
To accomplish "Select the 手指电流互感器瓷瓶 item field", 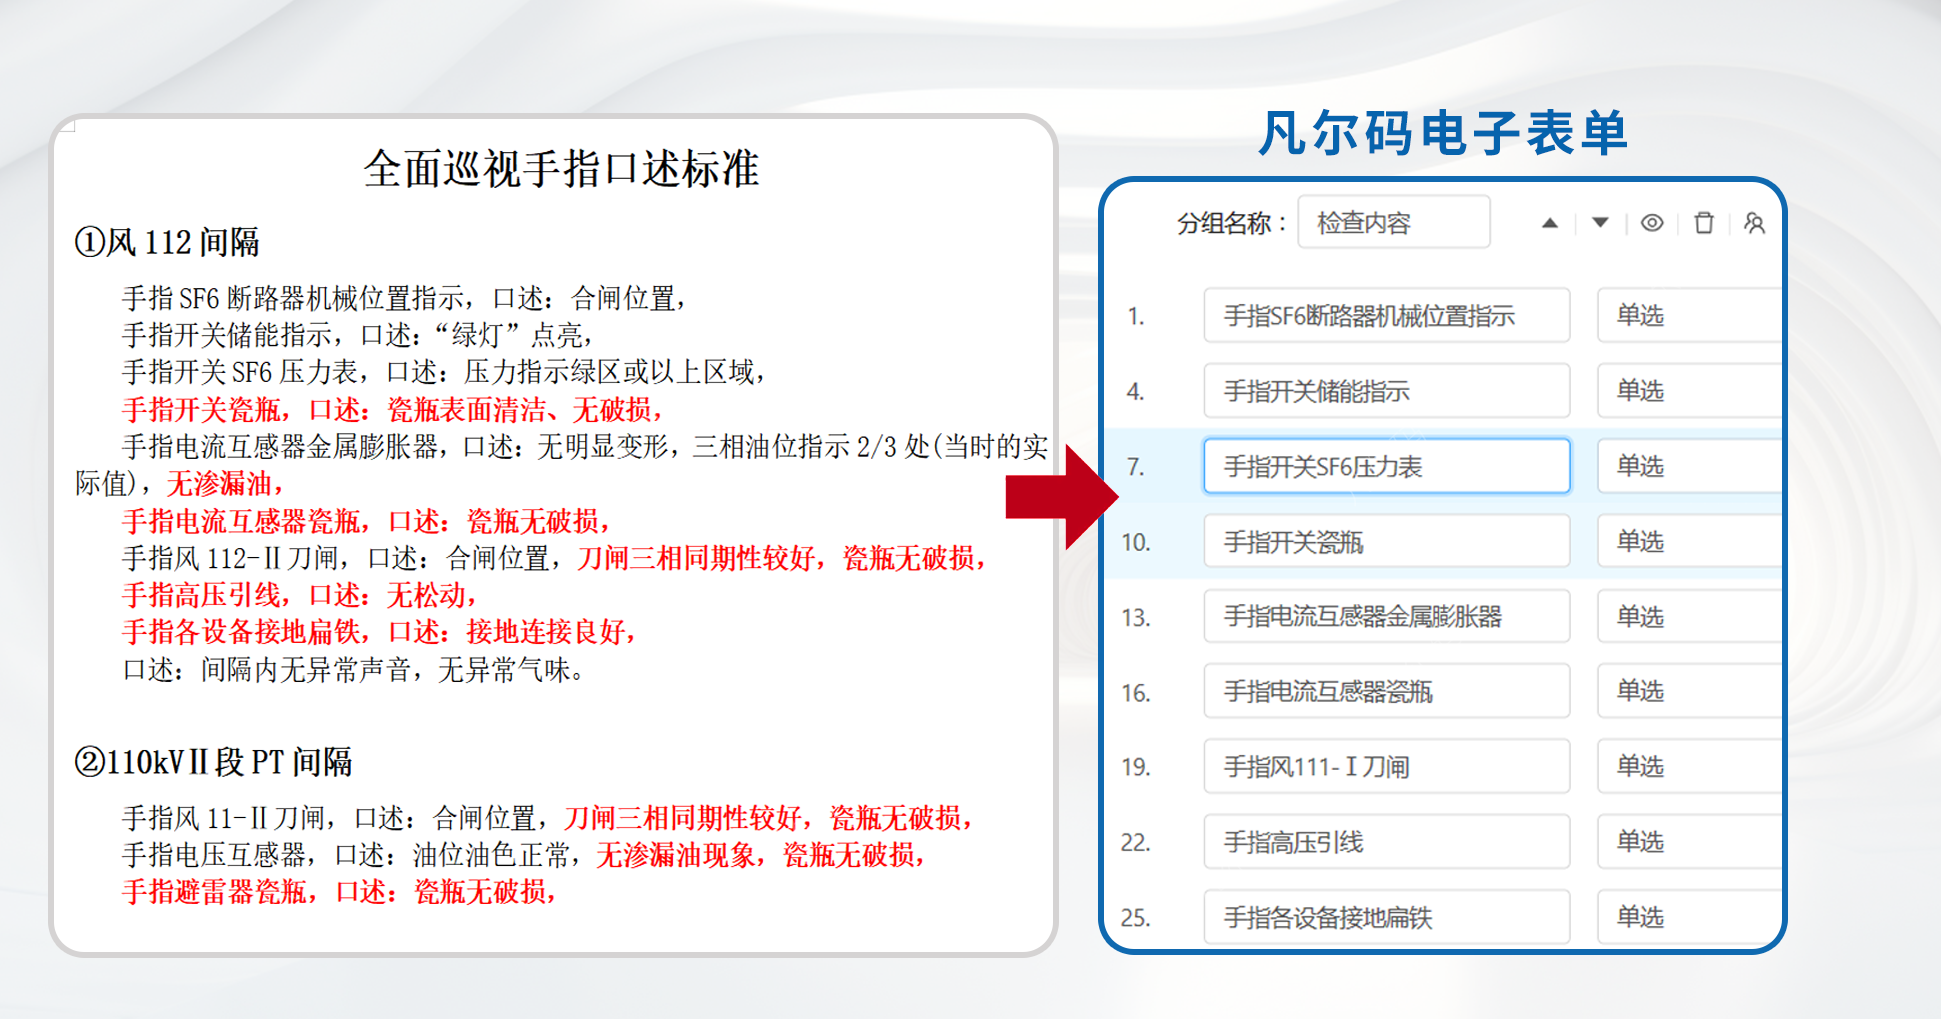I will pos(1386,691).
